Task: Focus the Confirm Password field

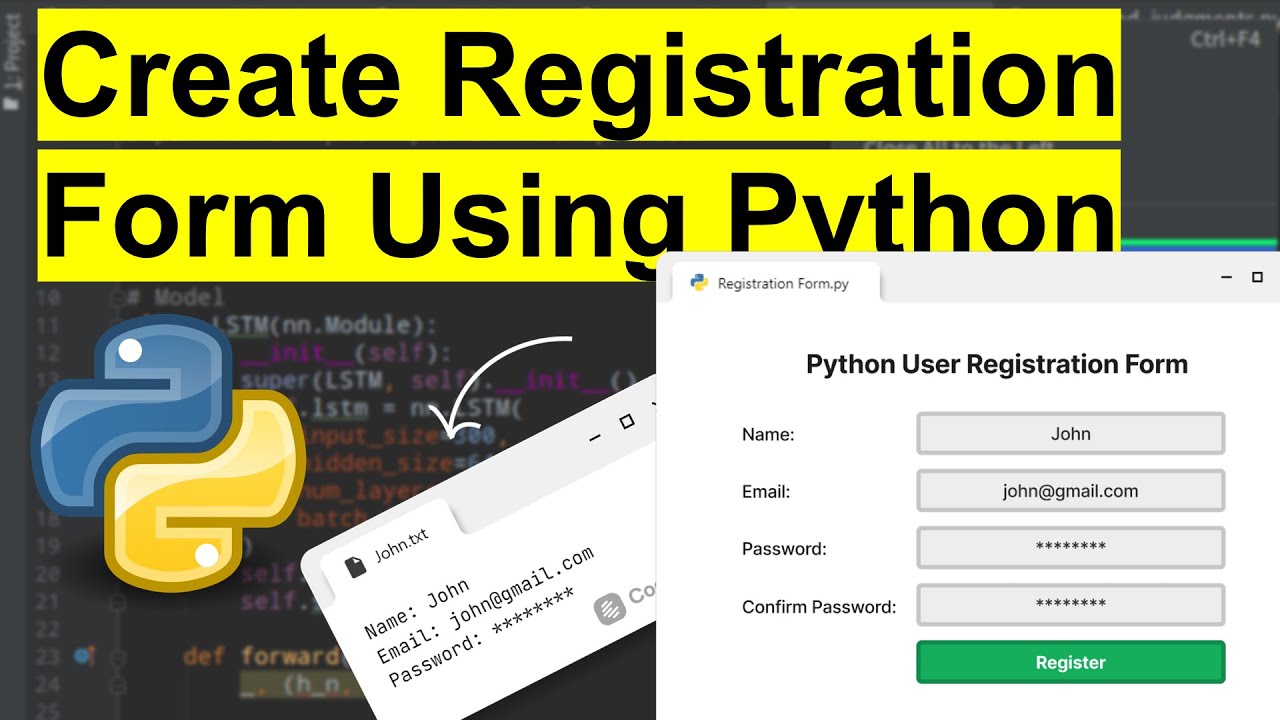Action: 1070,605
